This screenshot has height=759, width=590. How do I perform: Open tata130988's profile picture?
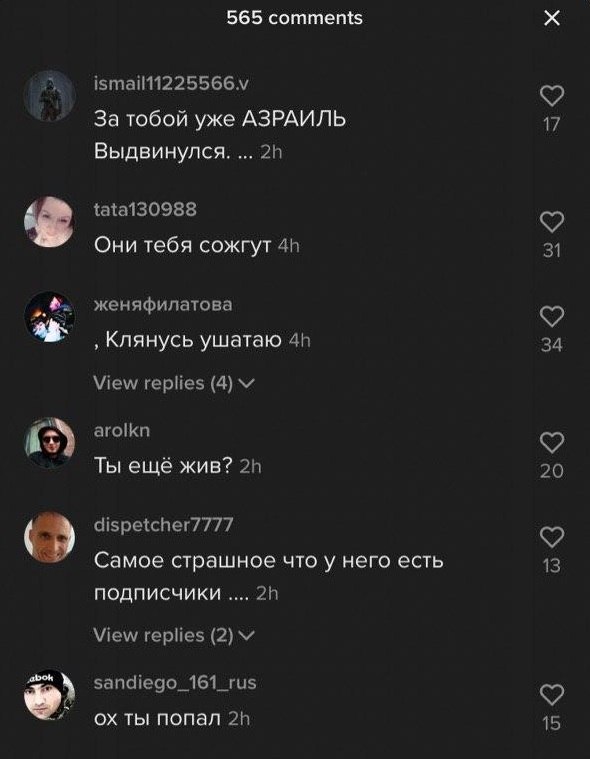click(49, 222)
